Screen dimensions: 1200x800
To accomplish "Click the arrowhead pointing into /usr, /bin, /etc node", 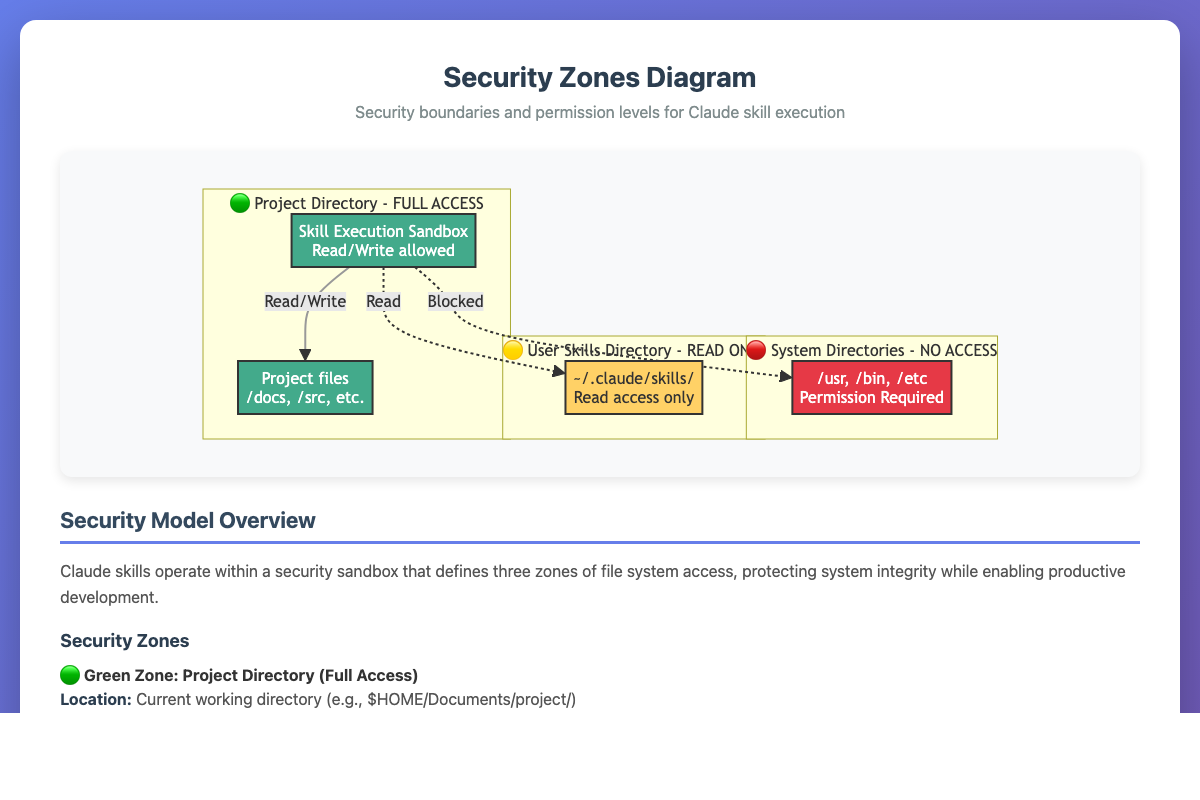I will click(785, 375).
